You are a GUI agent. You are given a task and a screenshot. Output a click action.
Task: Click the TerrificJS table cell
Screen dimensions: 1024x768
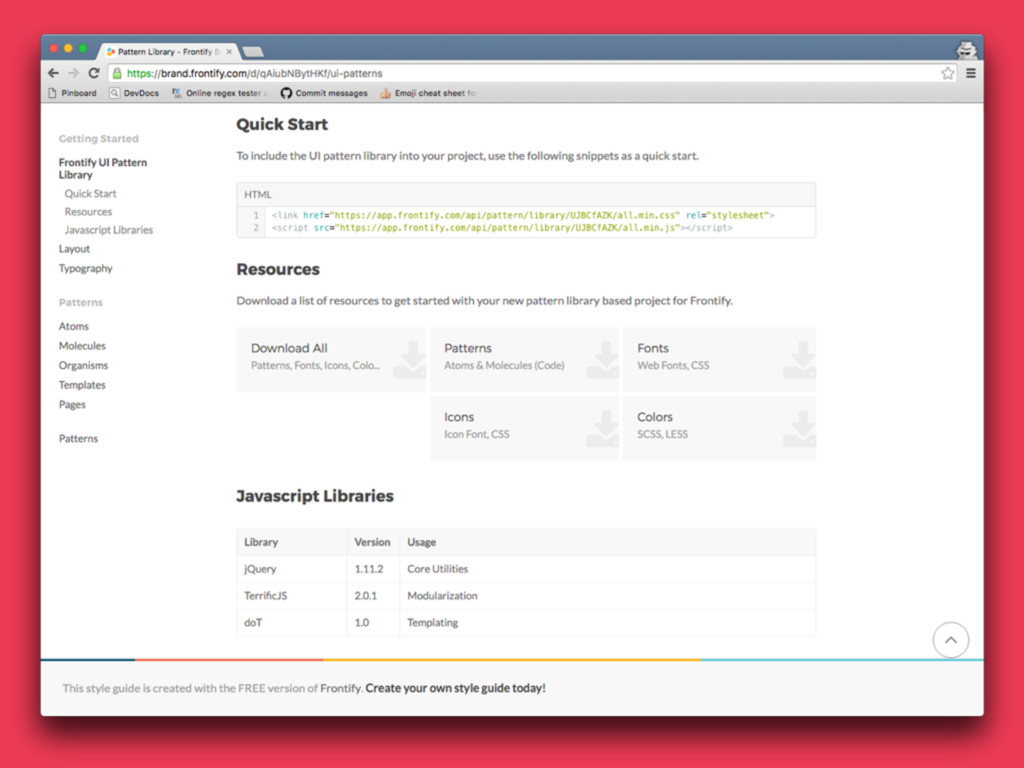point(292,596)
